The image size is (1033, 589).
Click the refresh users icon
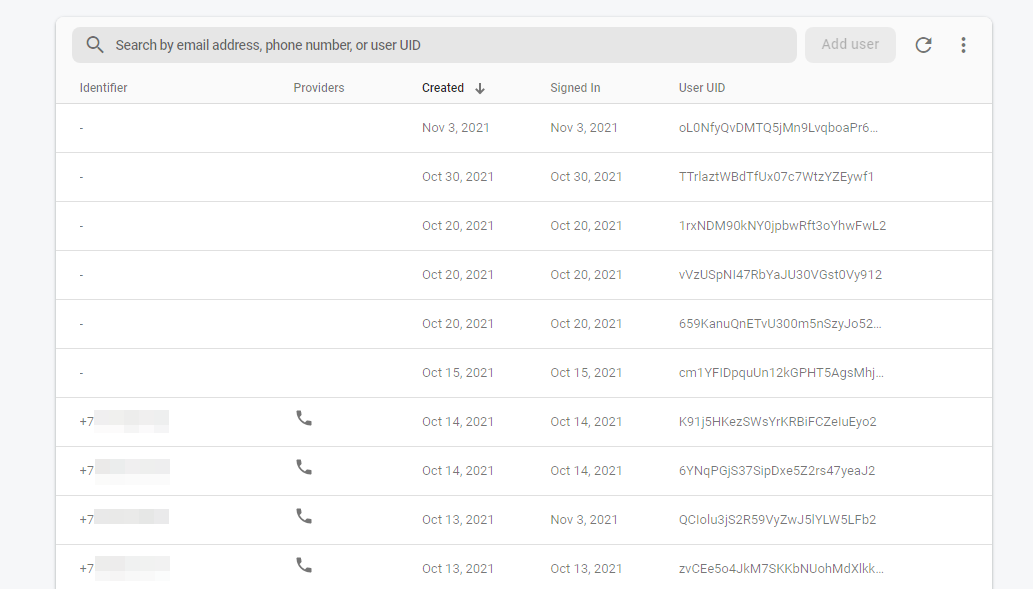tap(923, 45)
